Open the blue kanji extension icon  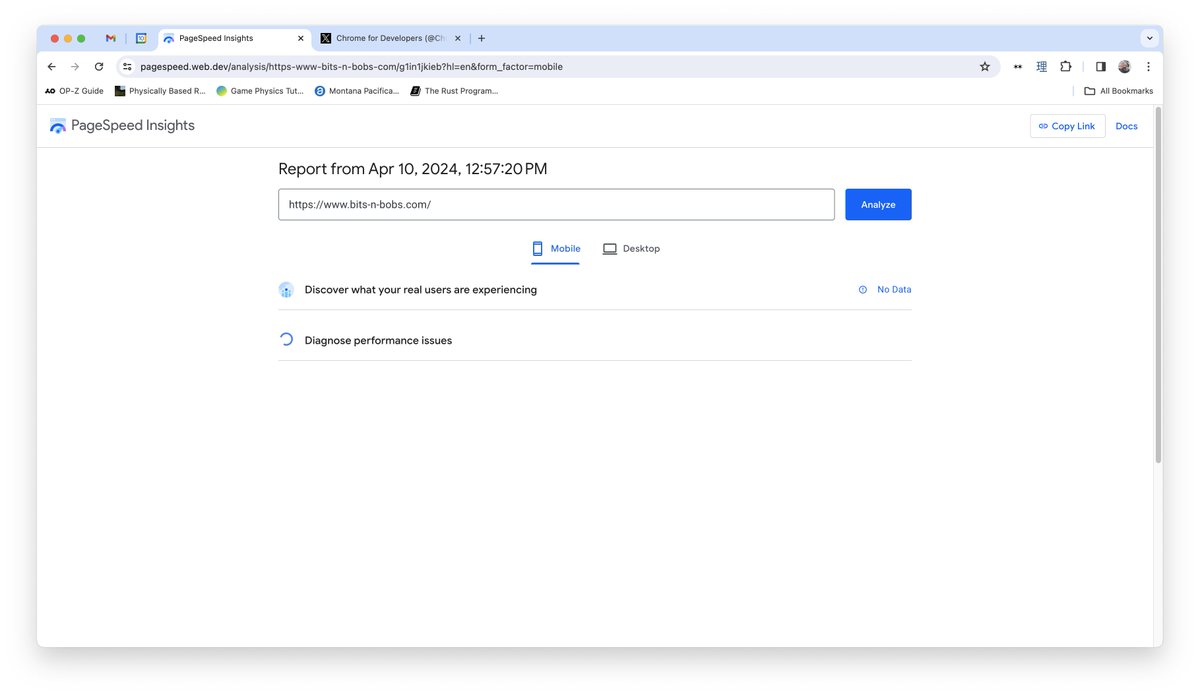tap(1041, 67)
